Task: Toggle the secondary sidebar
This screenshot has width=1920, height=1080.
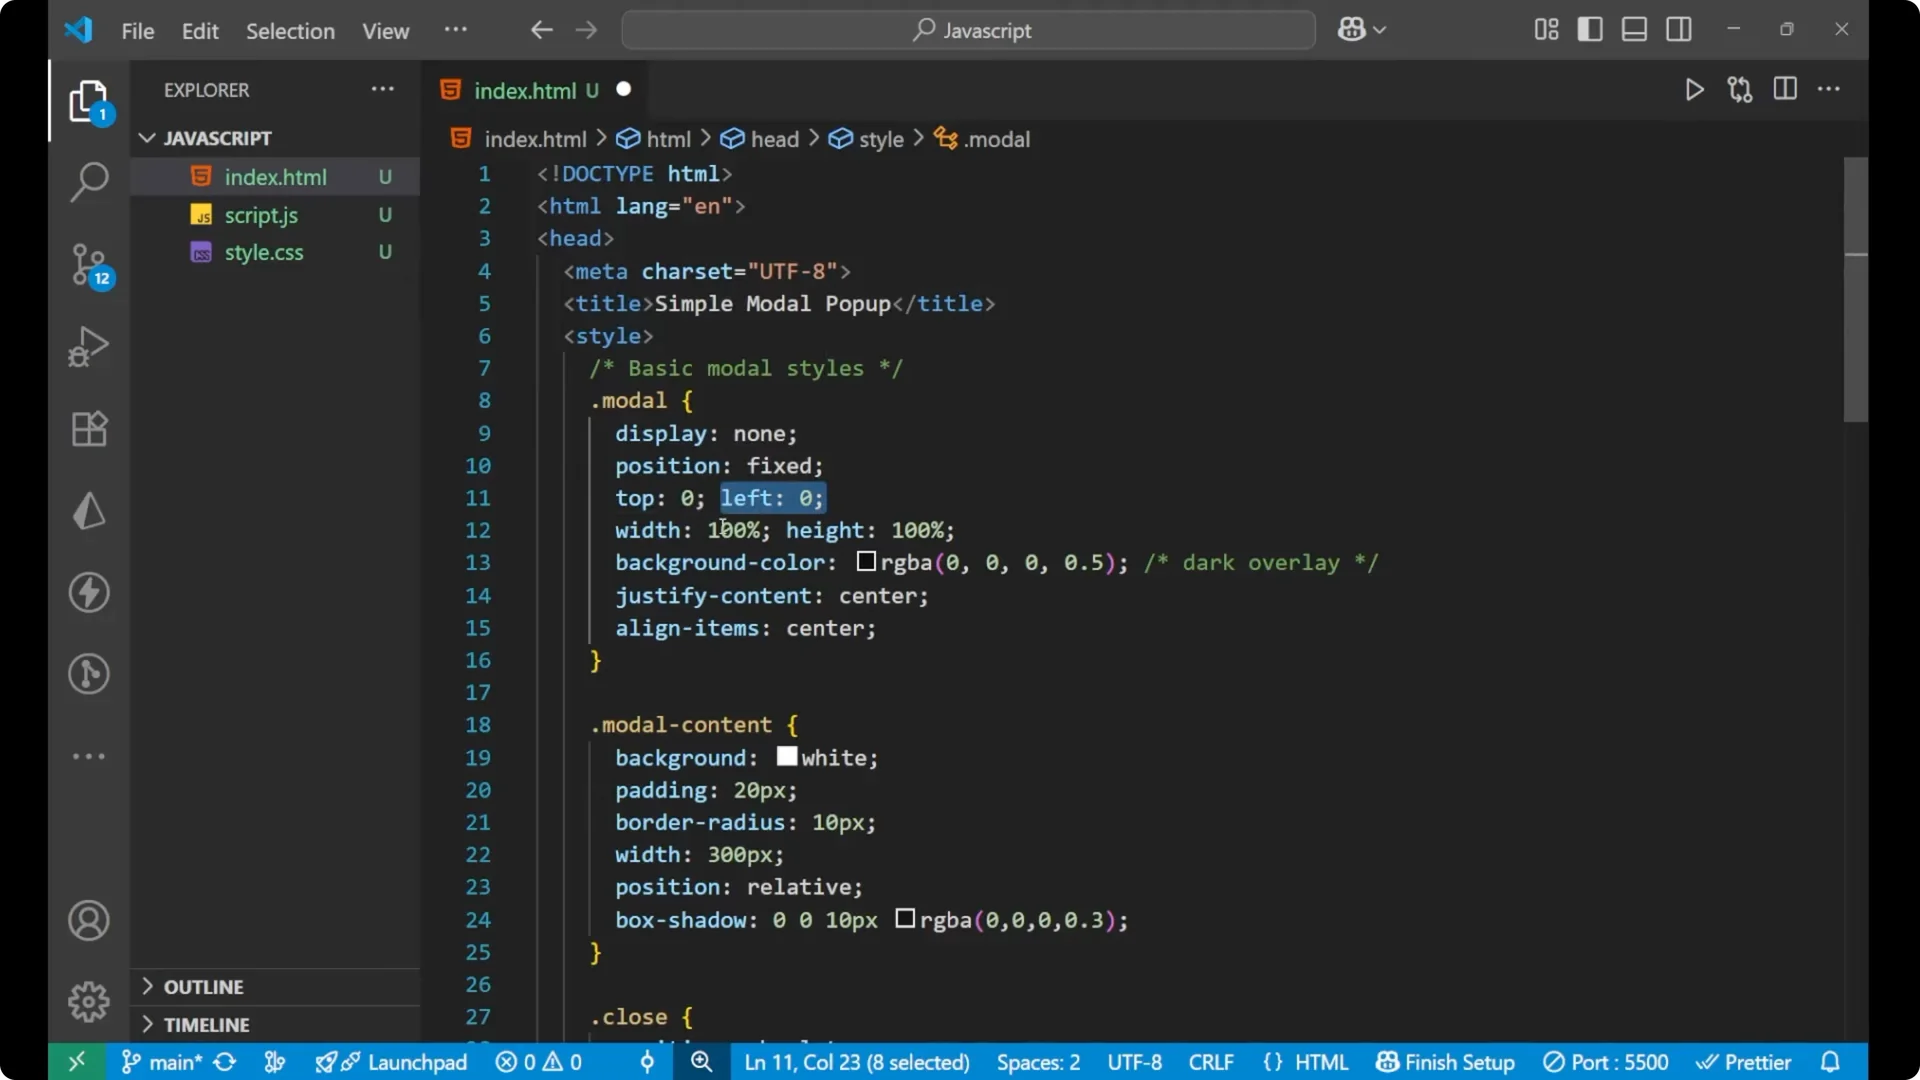Action: [x=1679, y=29]
